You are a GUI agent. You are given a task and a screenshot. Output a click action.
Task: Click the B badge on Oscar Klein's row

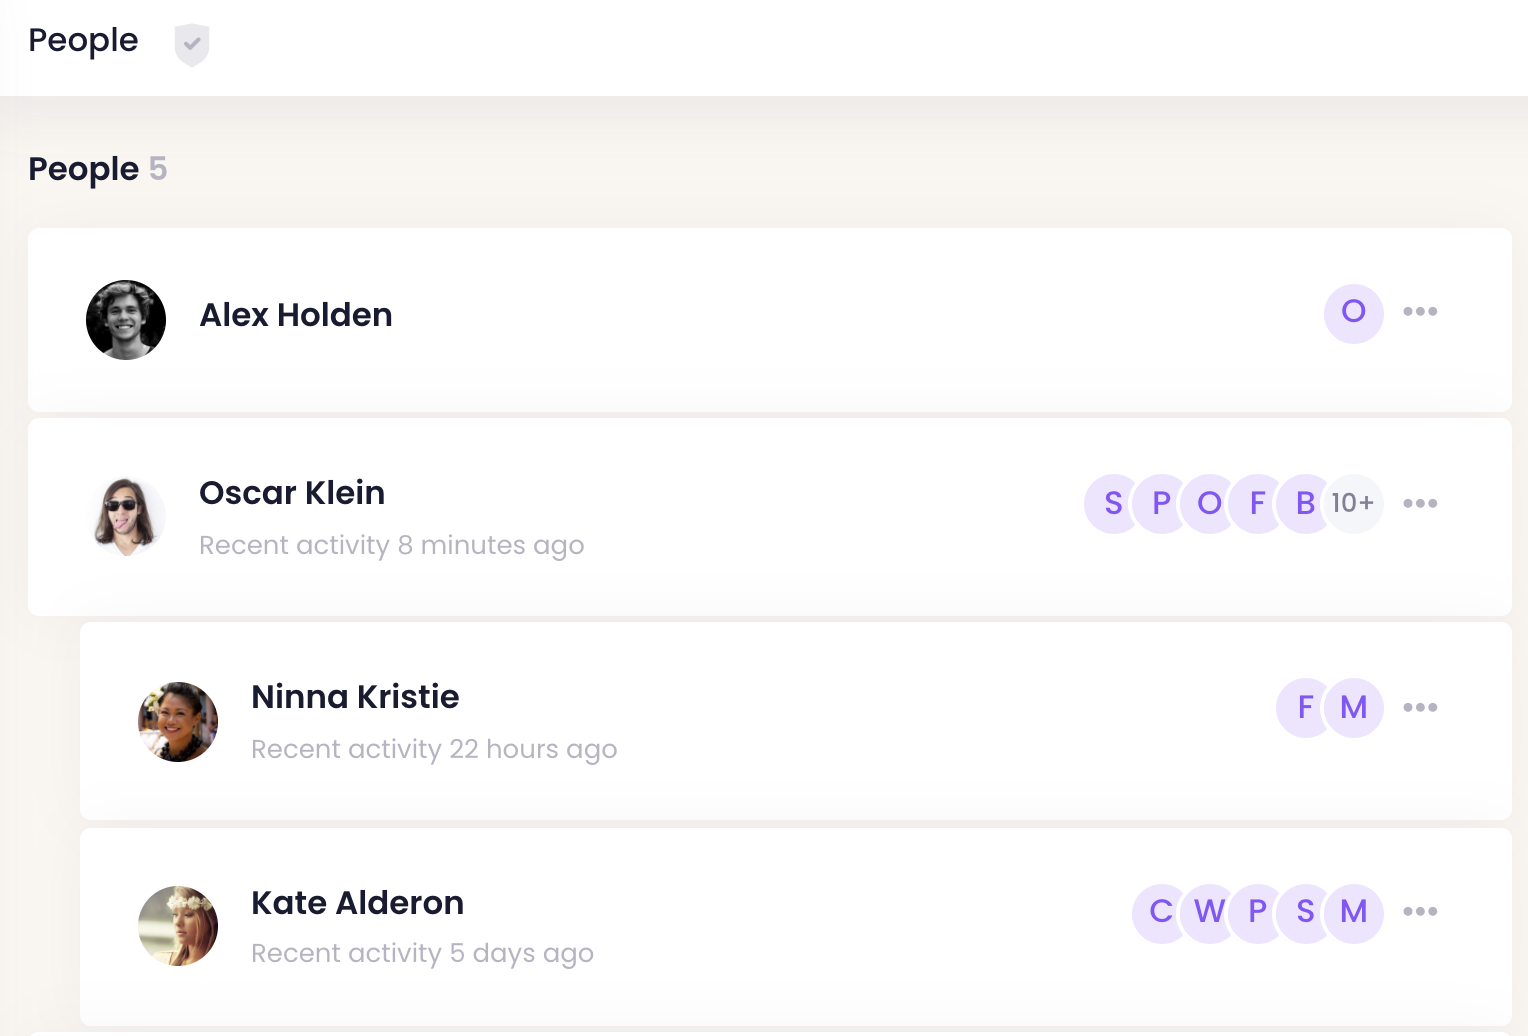[1305, 503]
